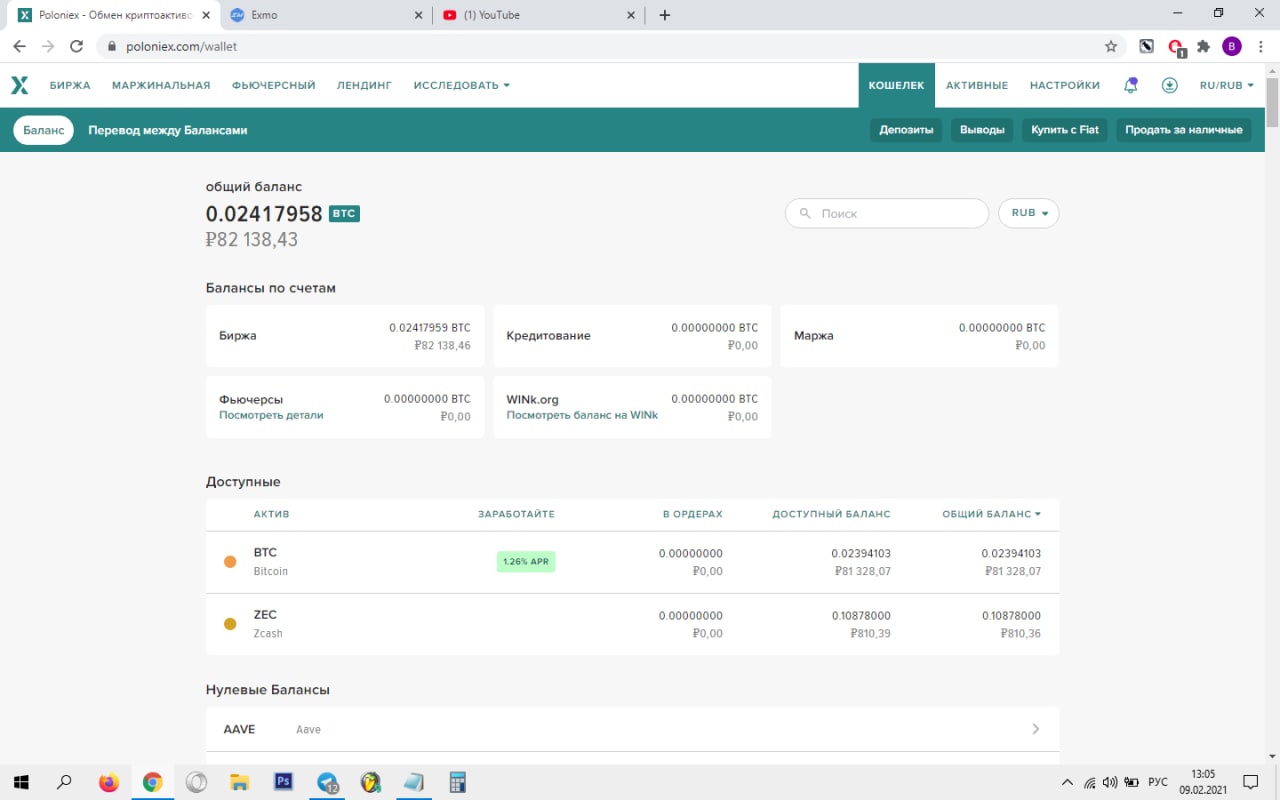Click the black pen extension icon

1147,46
